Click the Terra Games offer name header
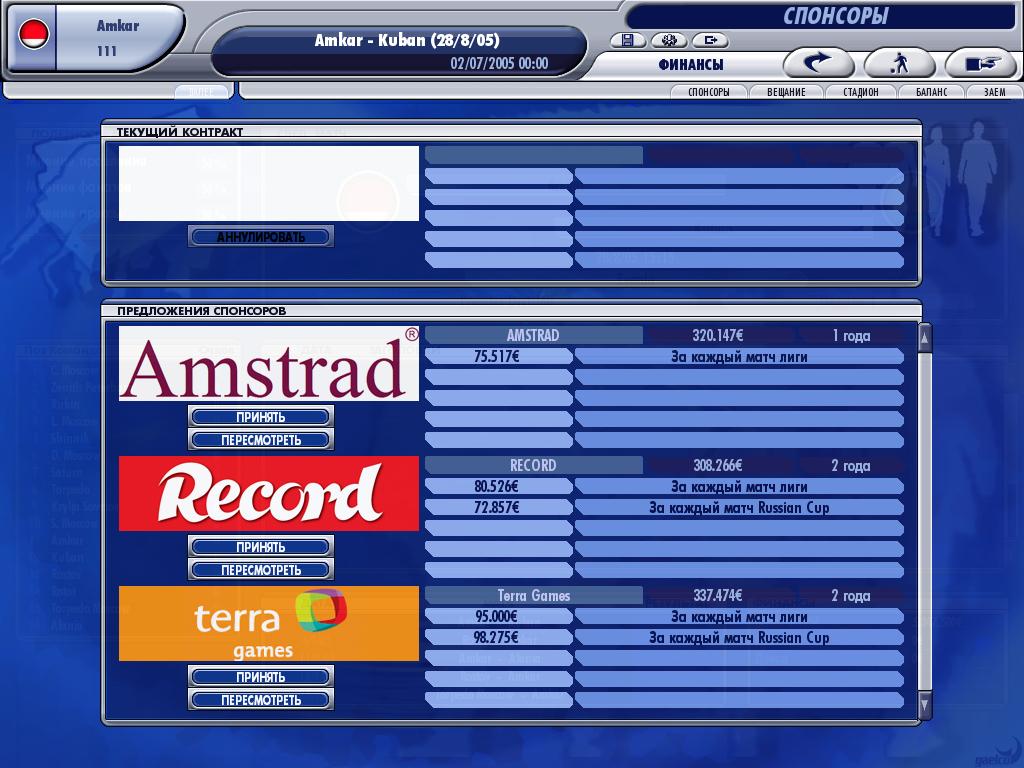 click(x=534, y=596)
